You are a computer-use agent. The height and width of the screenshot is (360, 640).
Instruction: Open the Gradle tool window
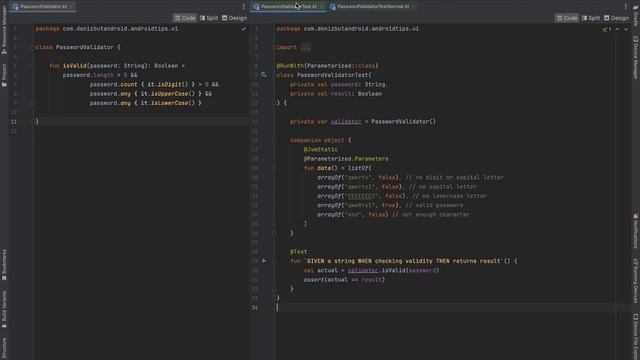coord(636,15)
